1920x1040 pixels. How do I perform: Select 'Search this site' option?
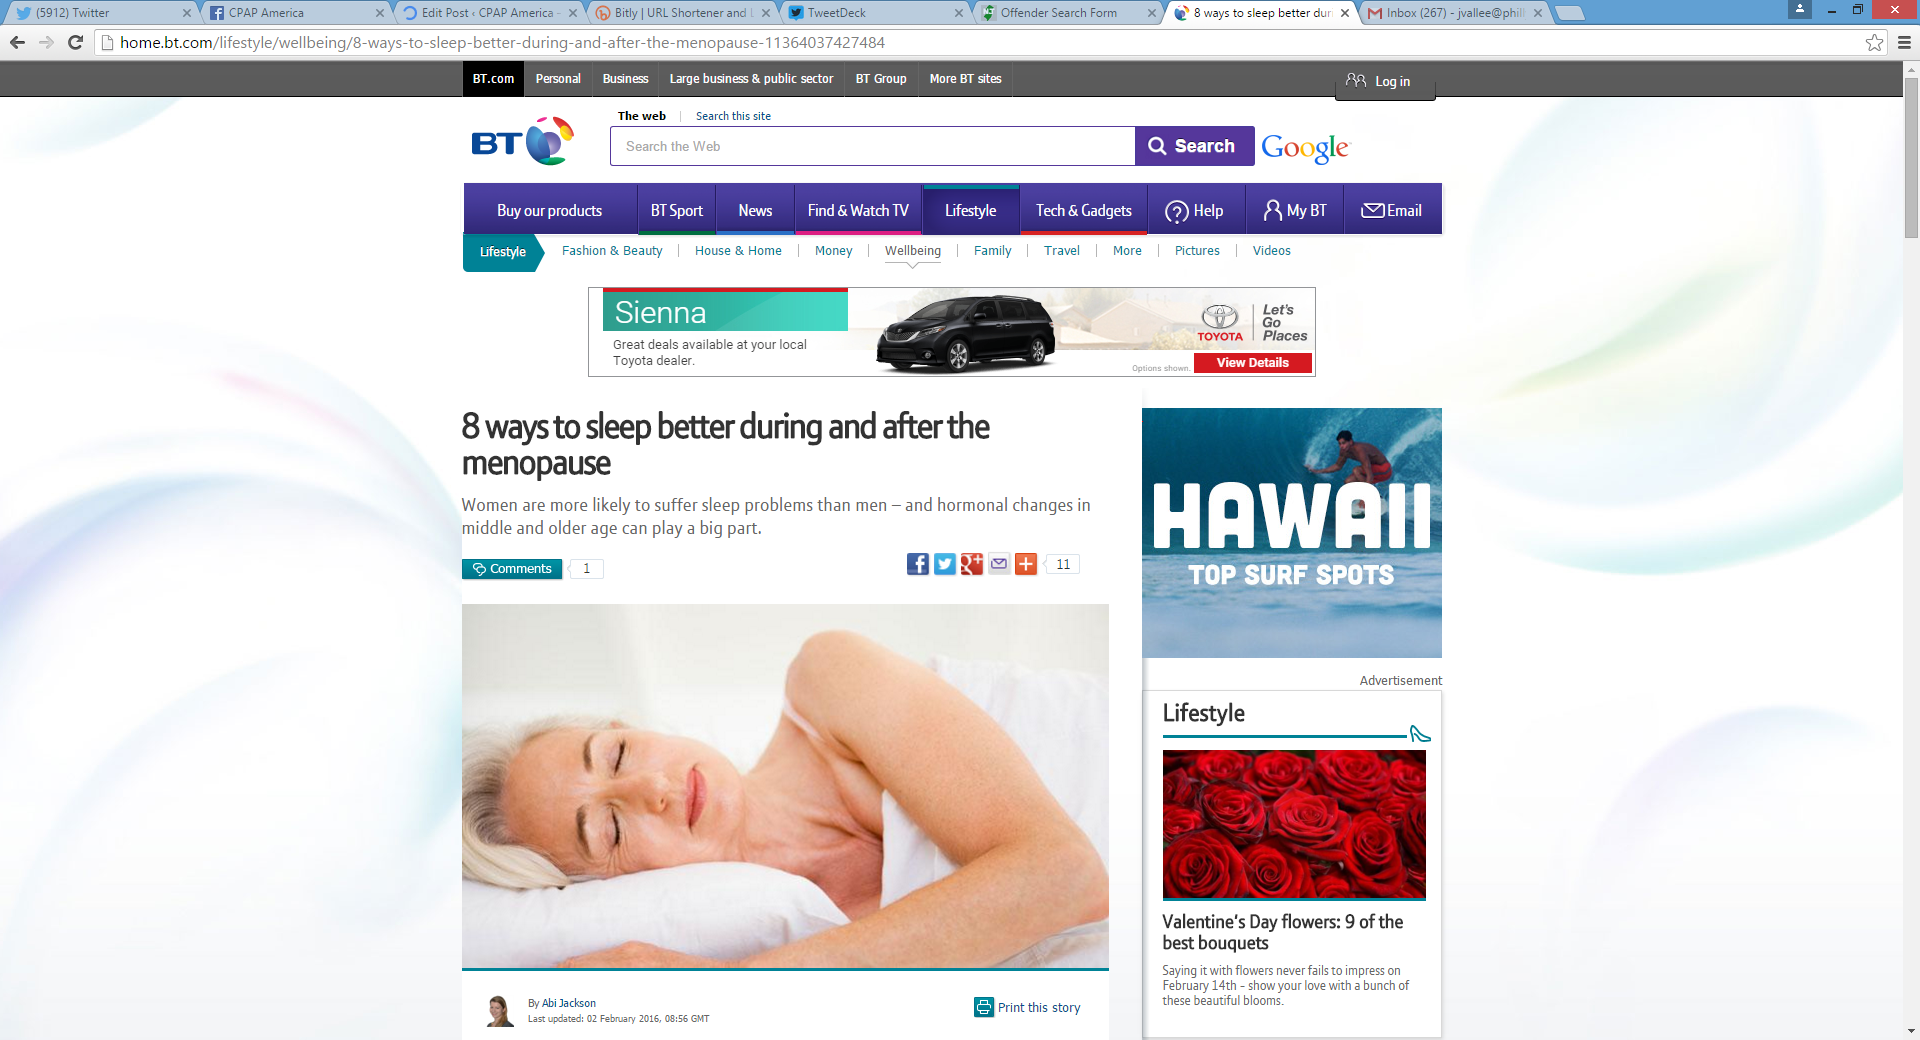pos(733,116)
